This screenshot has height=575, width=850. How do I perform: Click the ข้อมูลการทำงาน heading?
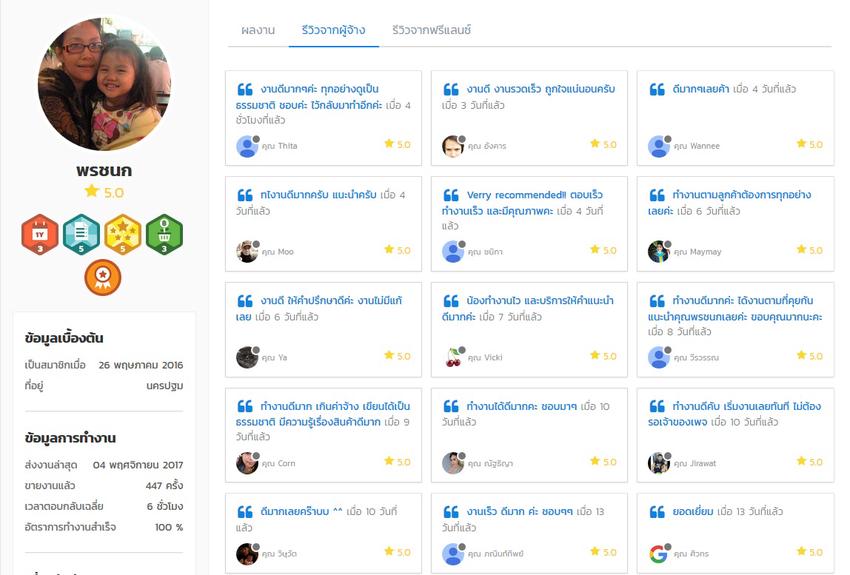click(70, 438)
